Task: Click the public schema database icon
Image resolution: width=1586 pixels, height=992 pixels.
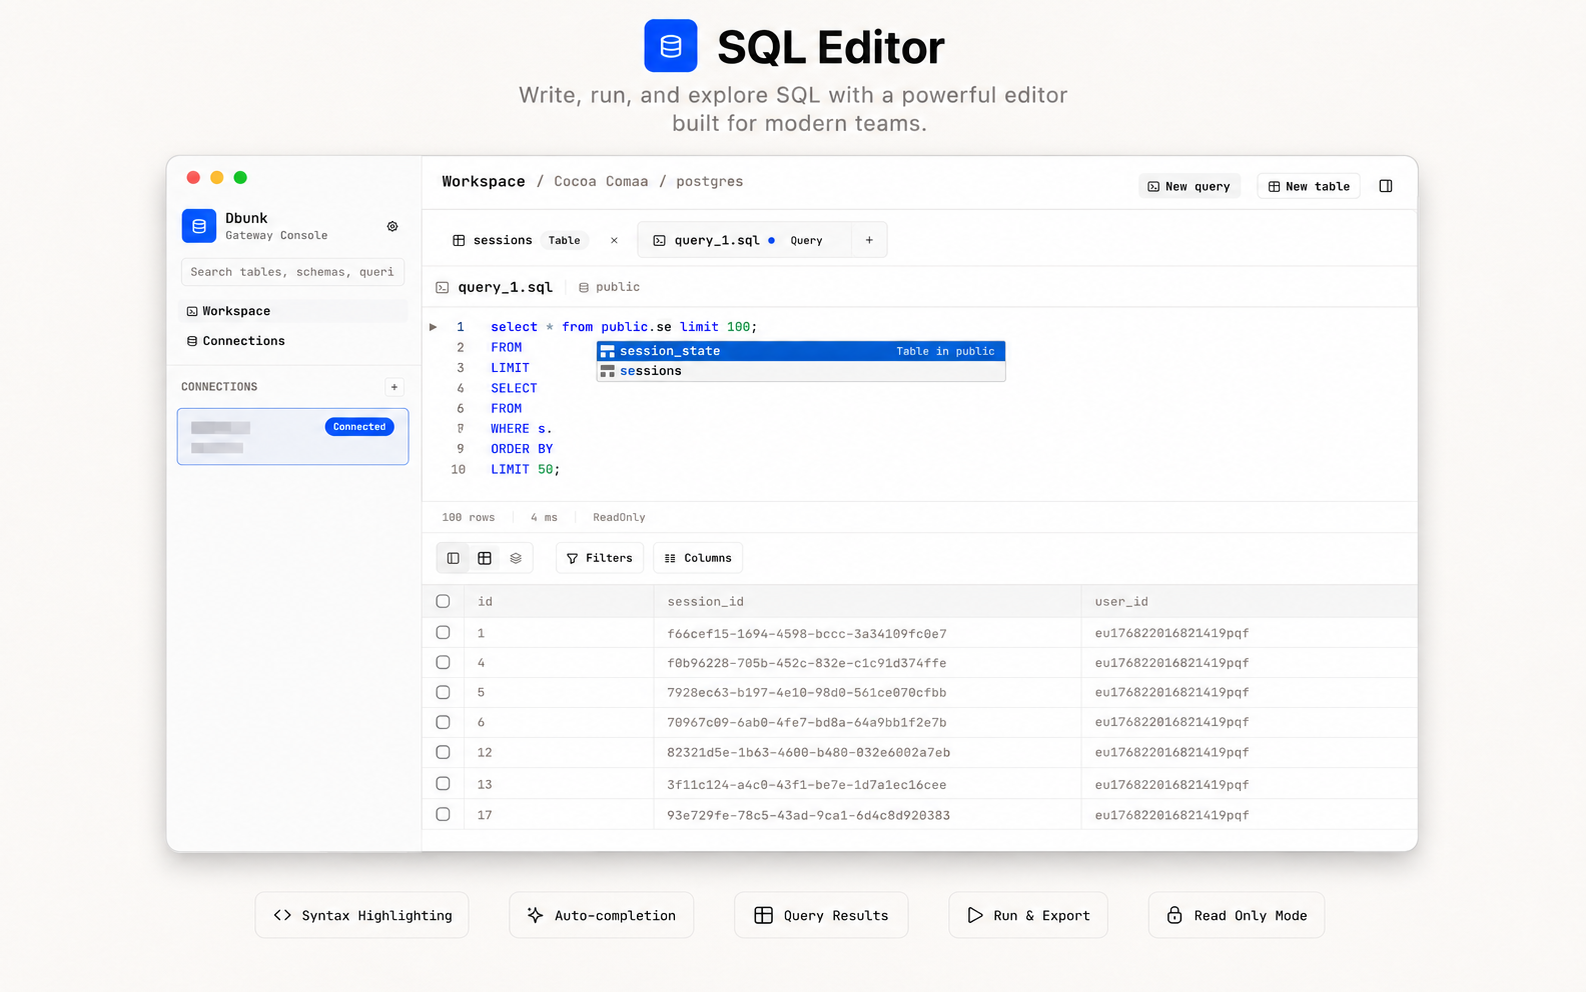Action: pyautogui.click(x=584, y=287)
